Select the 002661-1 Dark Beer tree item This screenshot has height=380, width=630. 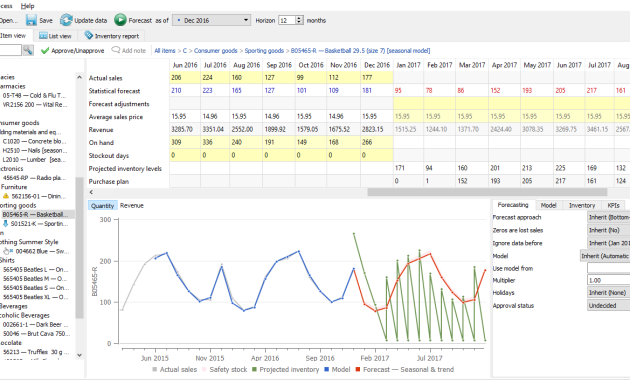click(35, 324)
